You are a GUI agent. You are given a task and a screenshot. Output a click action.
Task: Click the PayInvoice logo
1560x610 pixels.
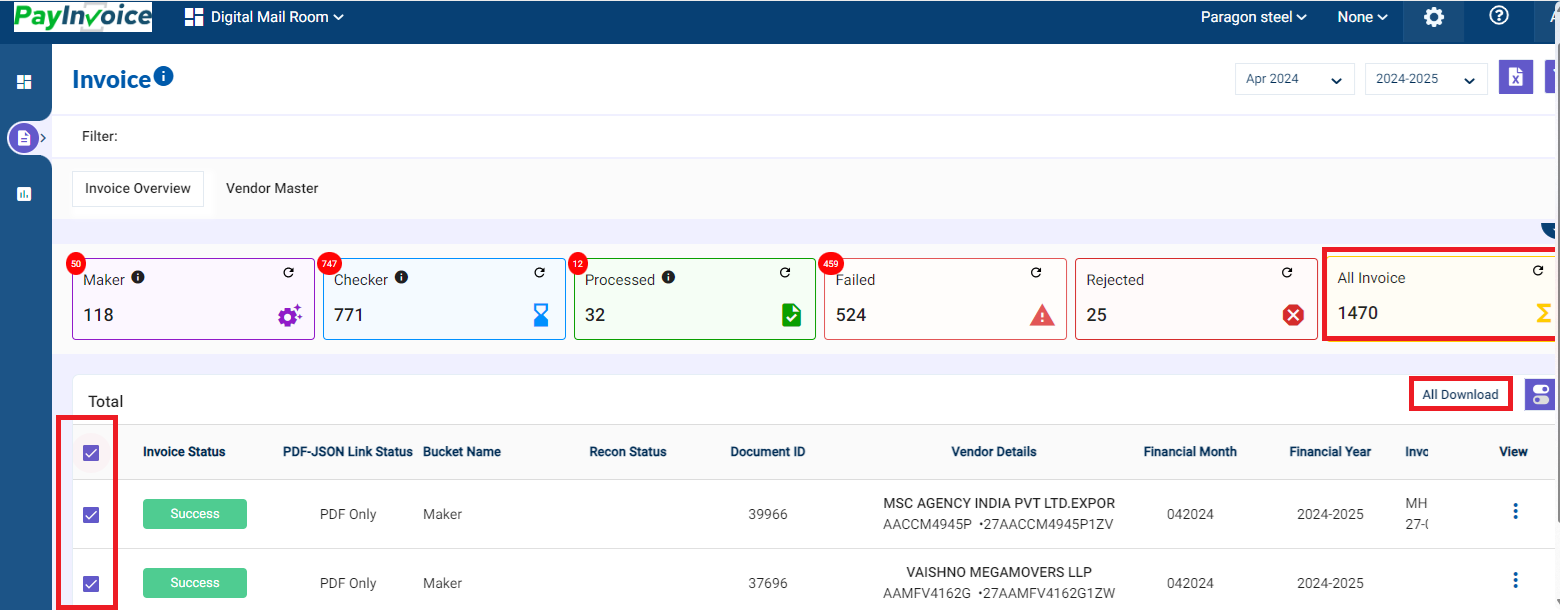[x=83, y=17]
